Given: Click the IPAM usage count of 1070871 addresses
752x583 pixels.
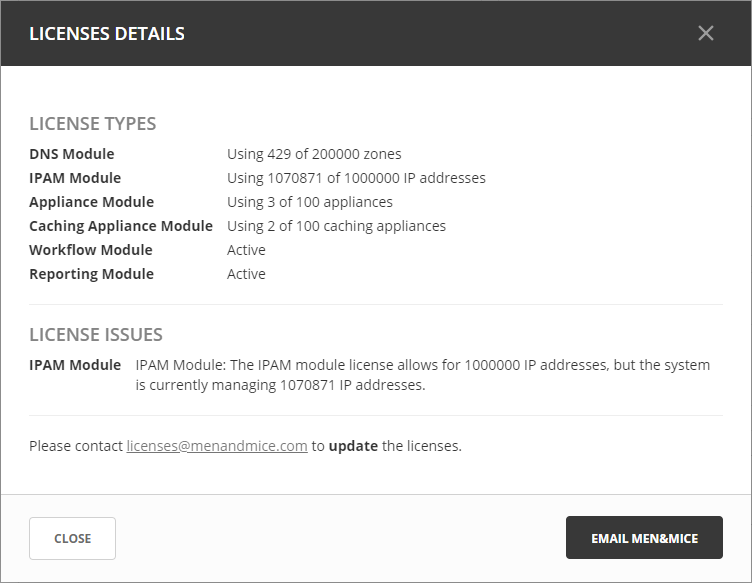Looking at the screenshot, I should pyautogui.click(x=356, y=178).
